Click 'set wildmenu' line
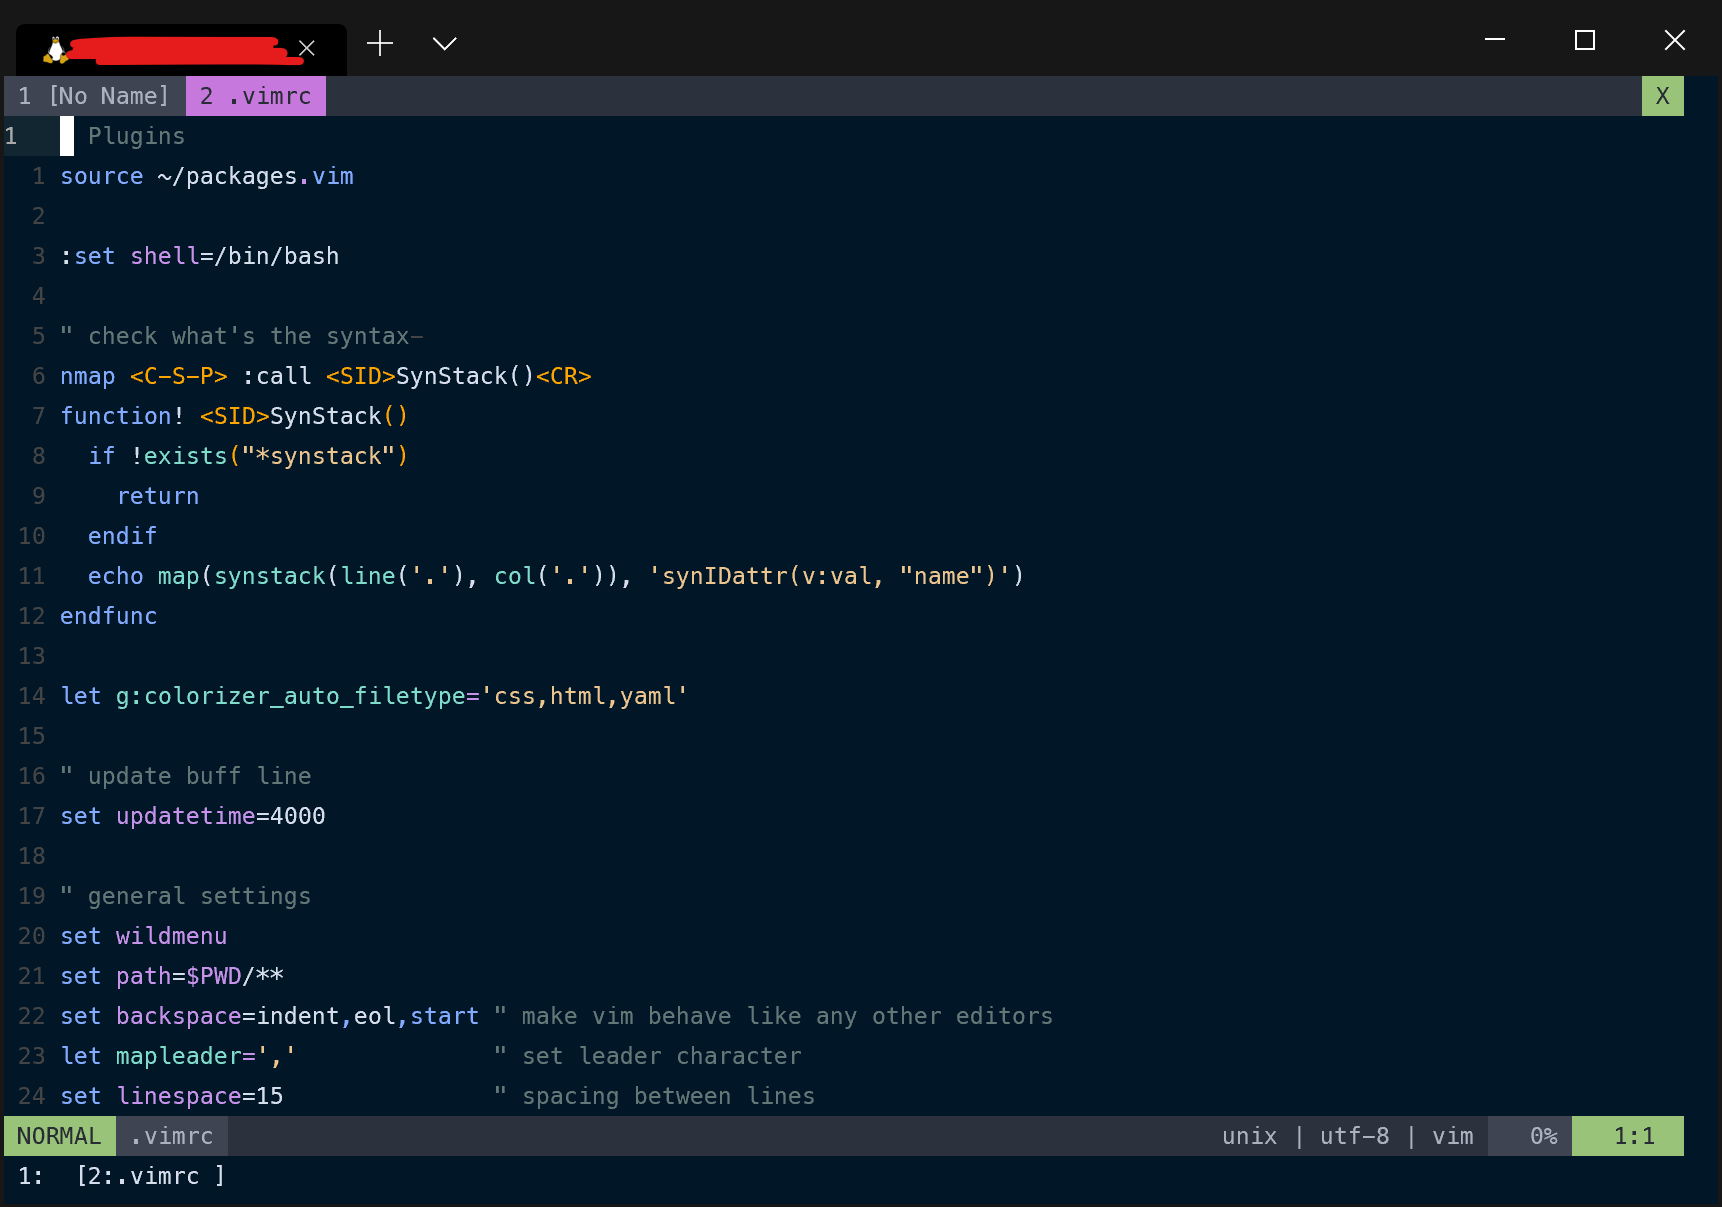1722x1208 pixels. click(144, 936)
